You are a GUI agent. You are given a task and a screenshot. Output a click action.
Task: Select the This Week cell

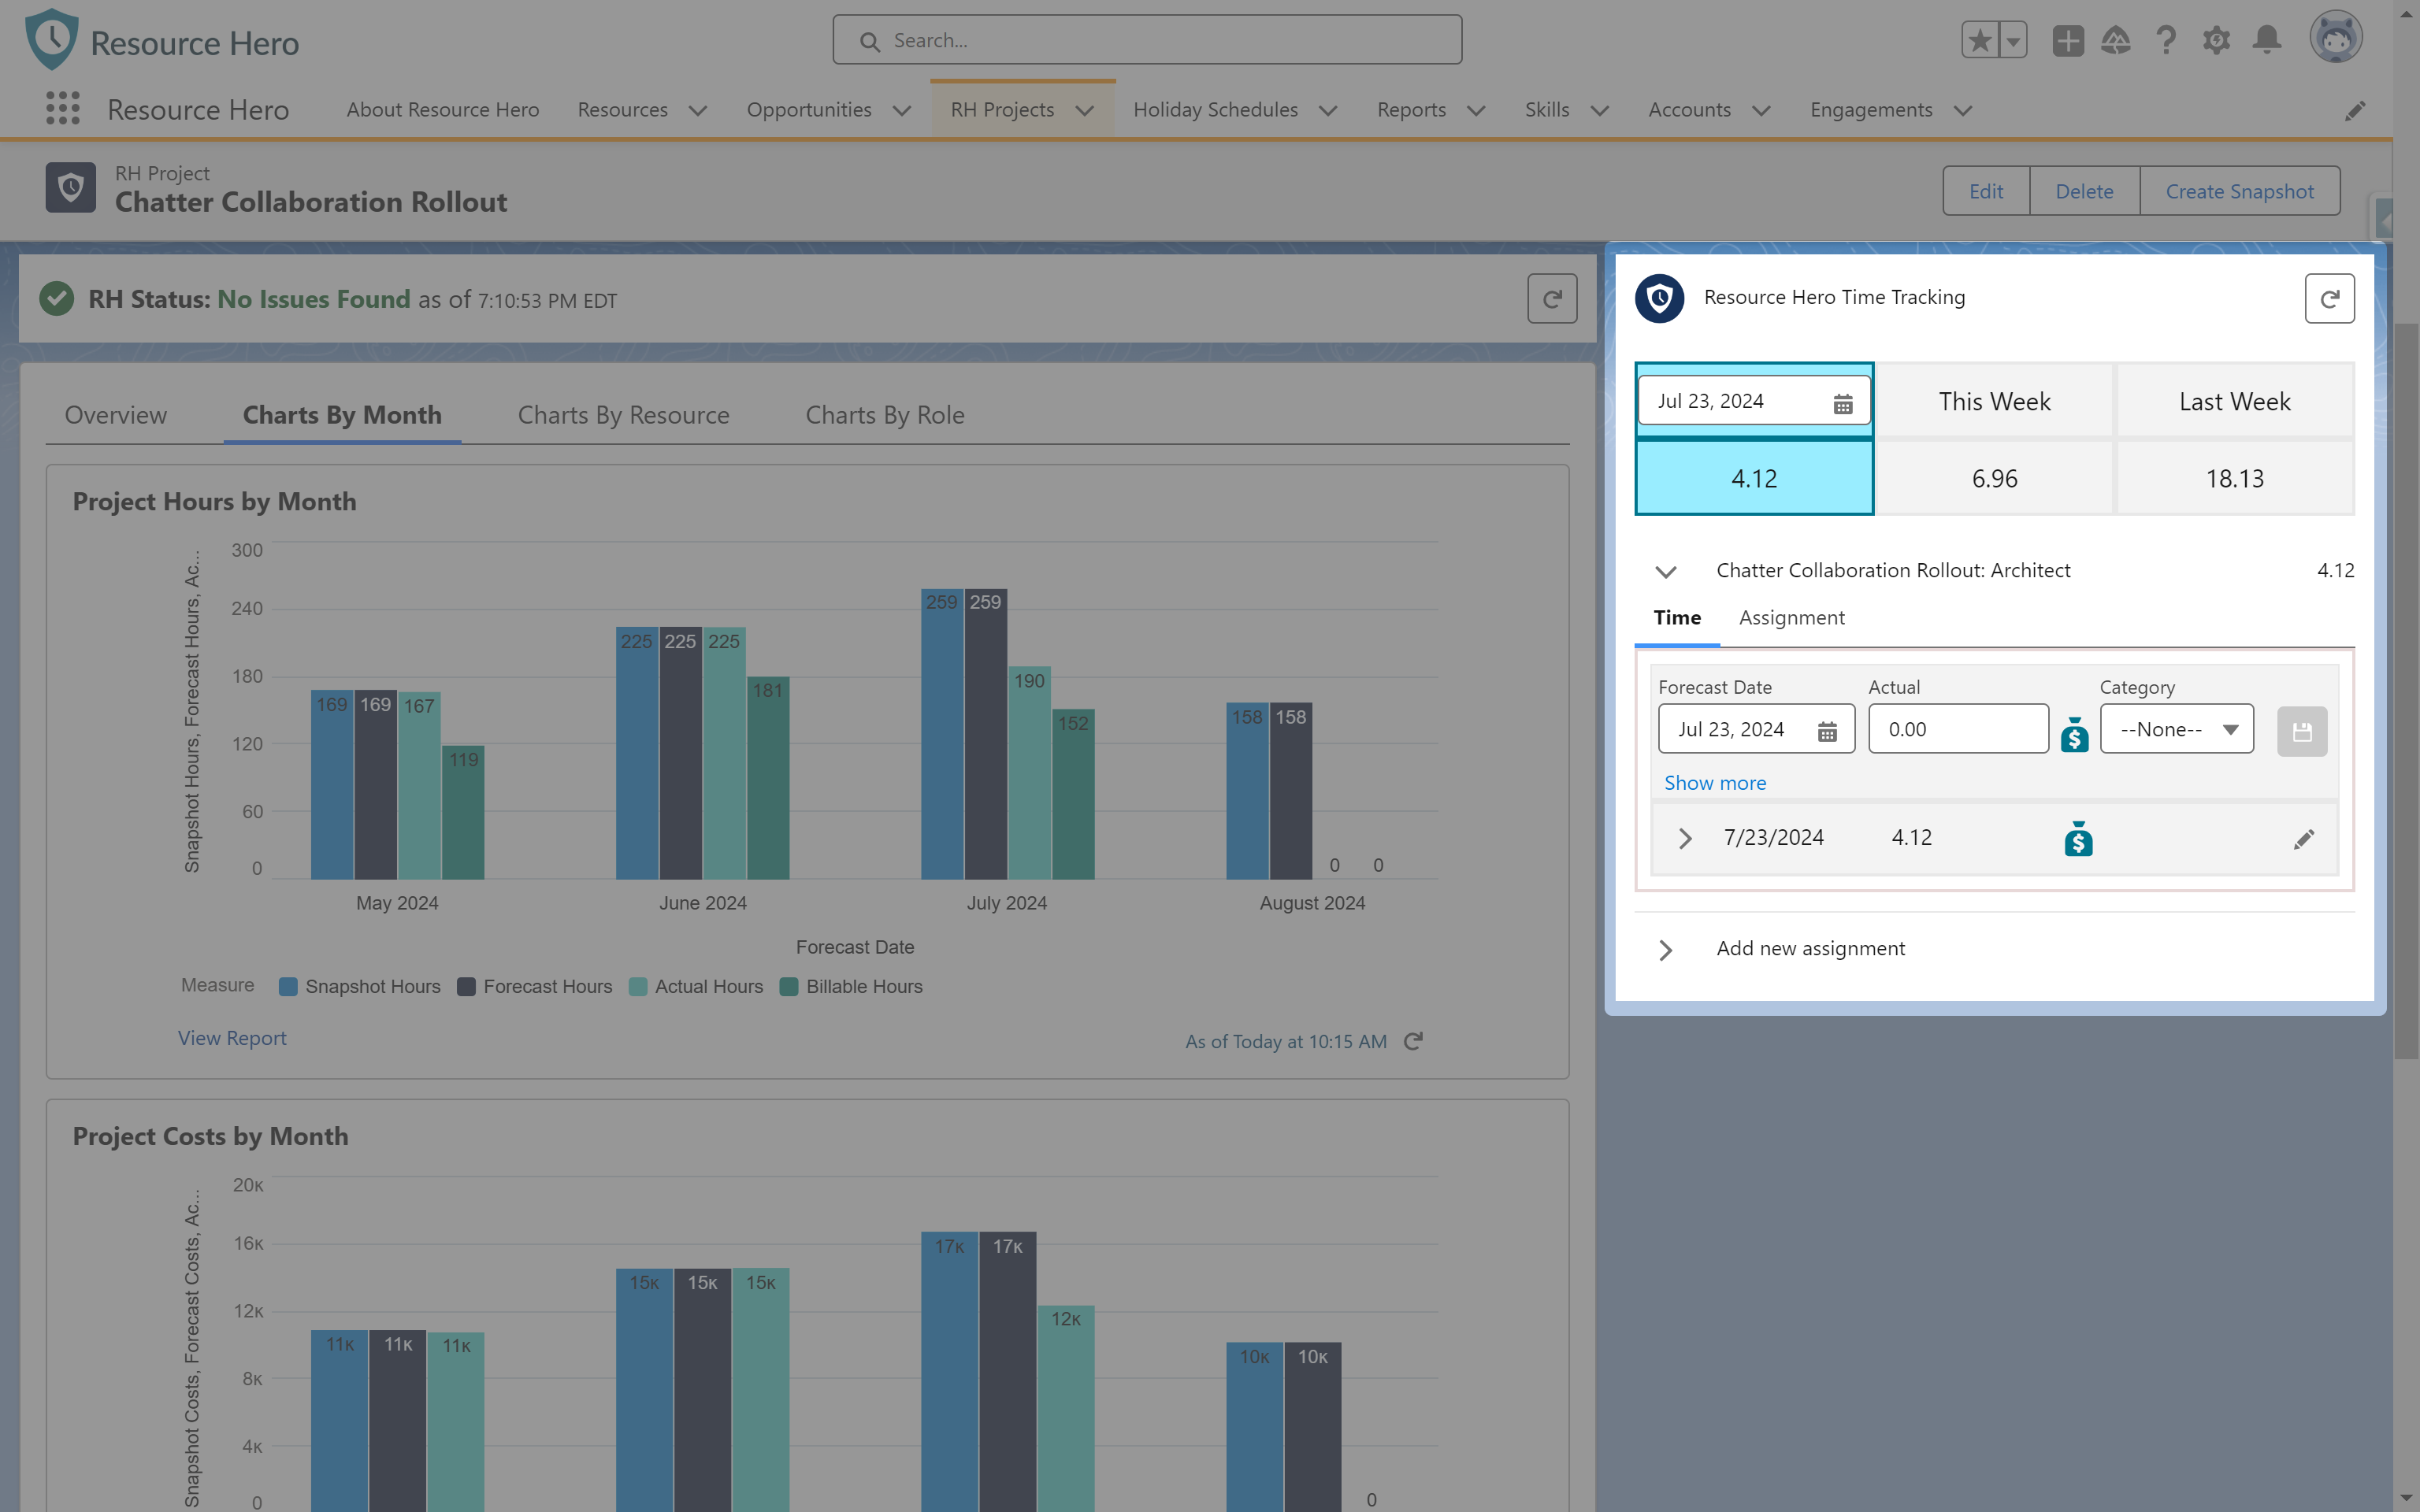(1994, 401)
